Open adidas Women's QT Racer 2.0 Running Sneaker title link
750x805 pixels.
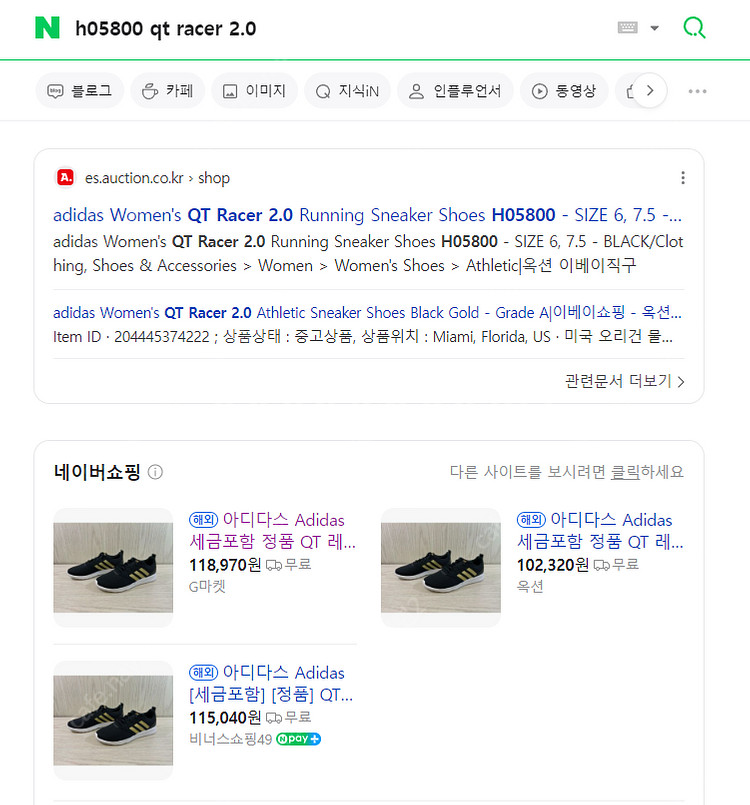coord(368,215)
